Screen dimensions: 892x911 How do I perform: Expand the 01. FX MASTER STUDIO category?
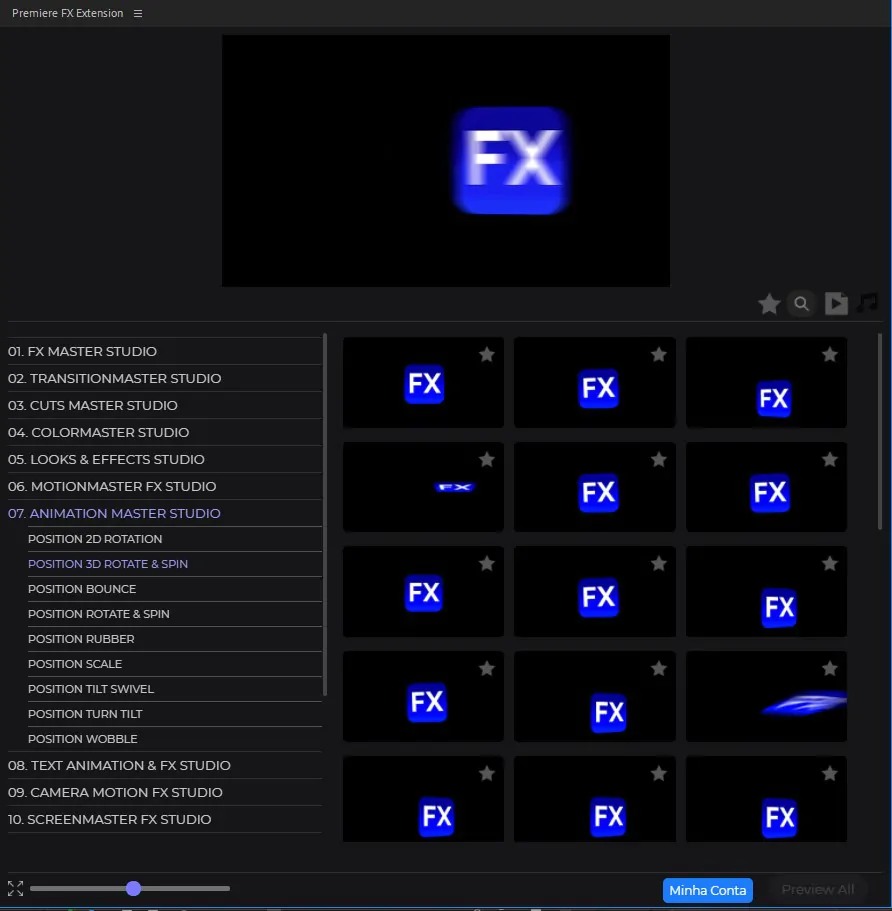pos(82,351)
